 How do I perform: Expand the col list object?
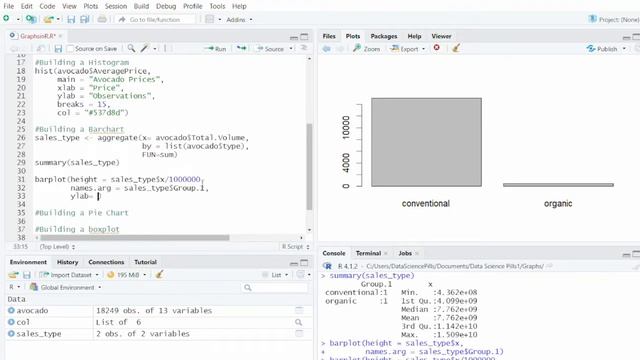click(x=11, y=322)
